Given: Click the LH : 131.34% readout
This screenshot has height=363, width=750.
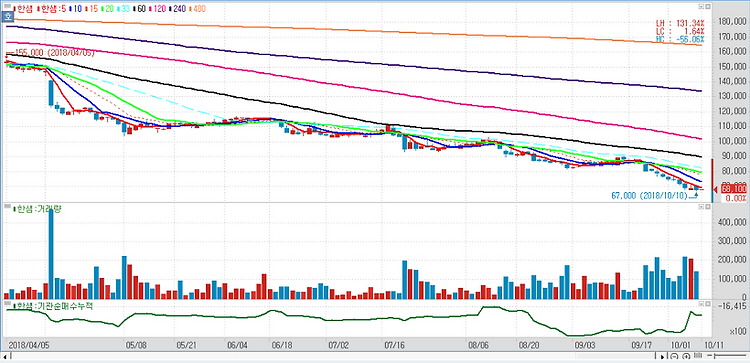Looking at the screenshot, I should (x=681, y=22).
